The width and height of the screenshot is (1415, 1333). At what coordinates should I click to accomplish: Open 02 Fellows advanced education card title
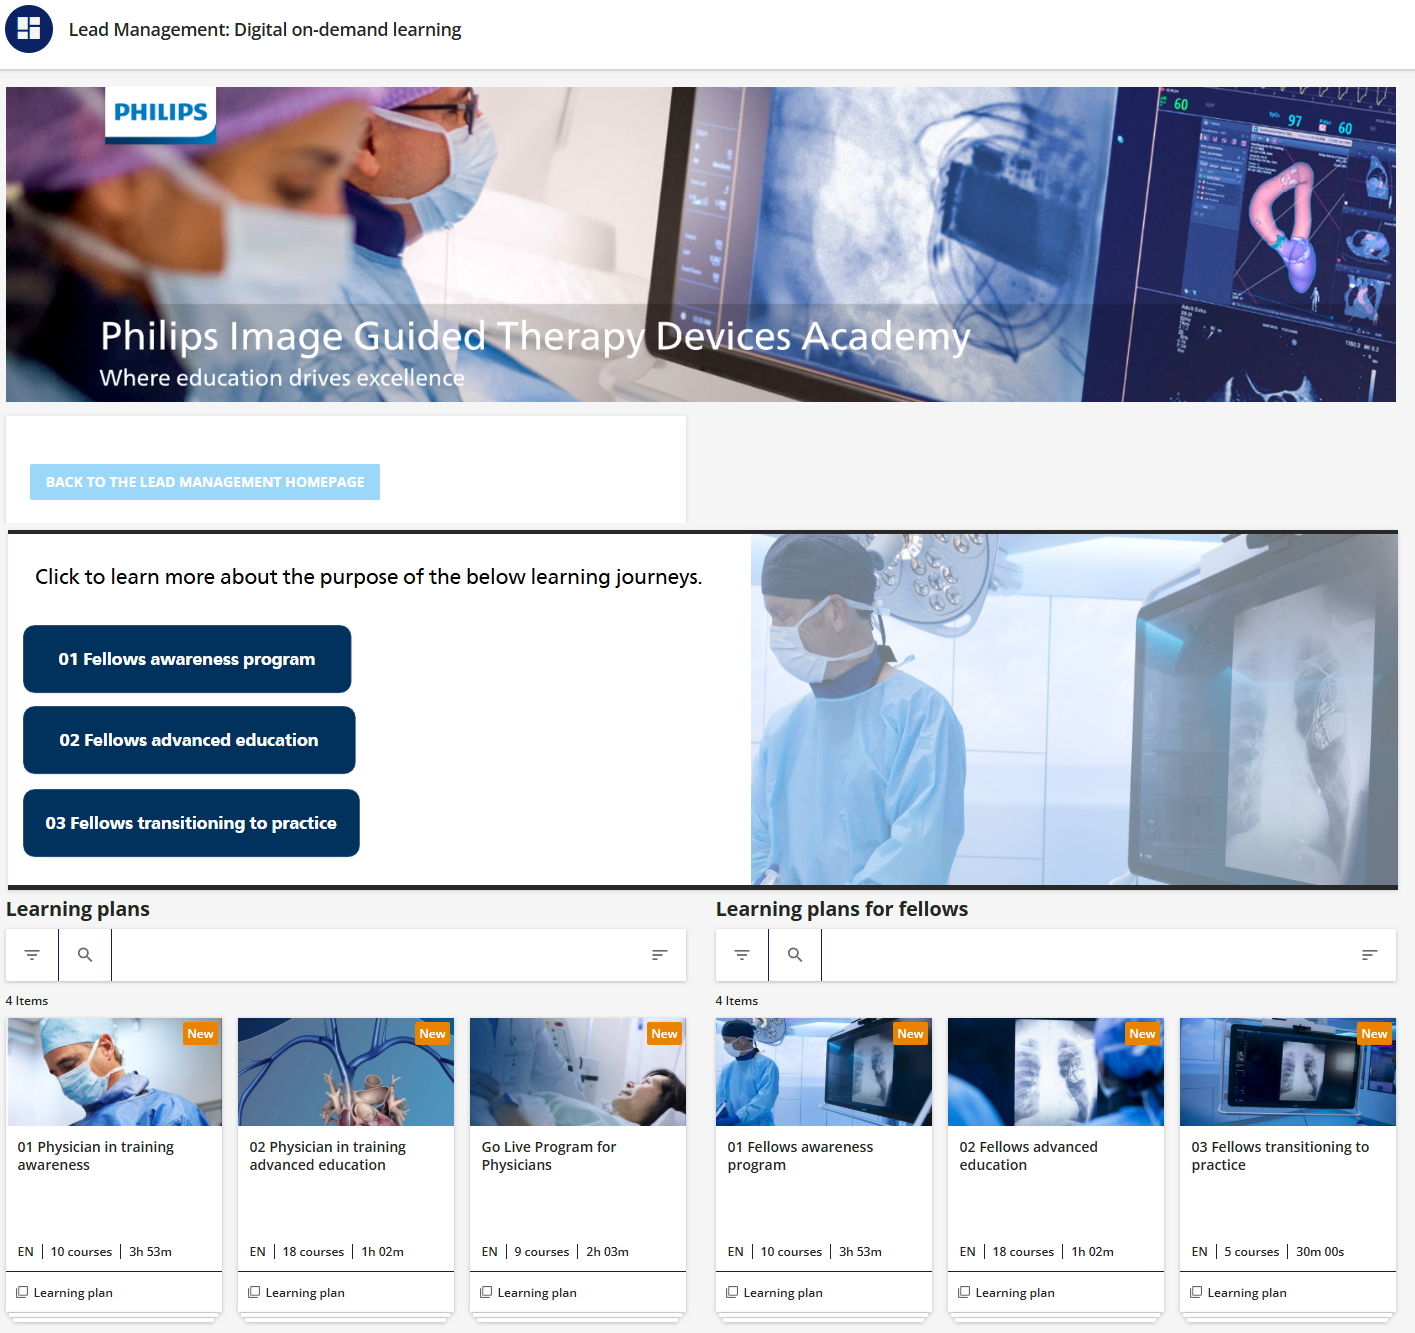[1028, 1156]
